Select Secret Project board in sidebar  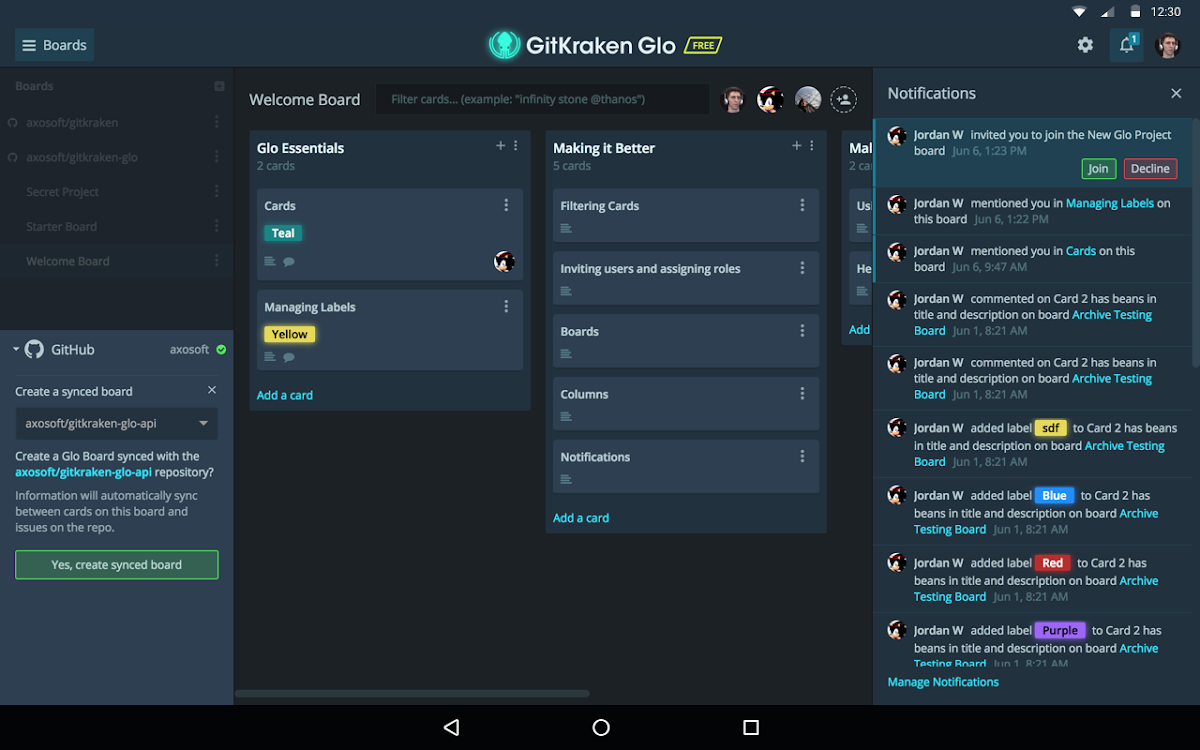tap(63, 192)
